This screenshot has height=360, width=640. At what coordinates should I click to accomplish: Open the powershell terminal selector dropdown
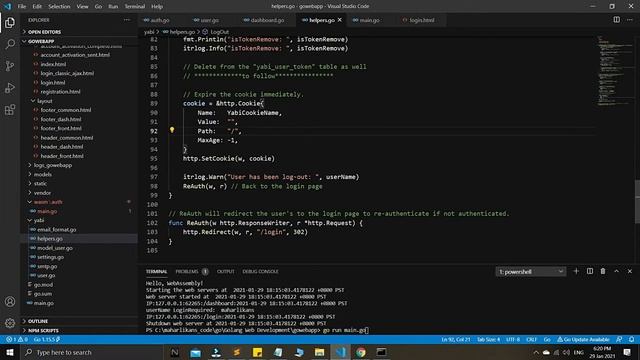coord(531,271)
